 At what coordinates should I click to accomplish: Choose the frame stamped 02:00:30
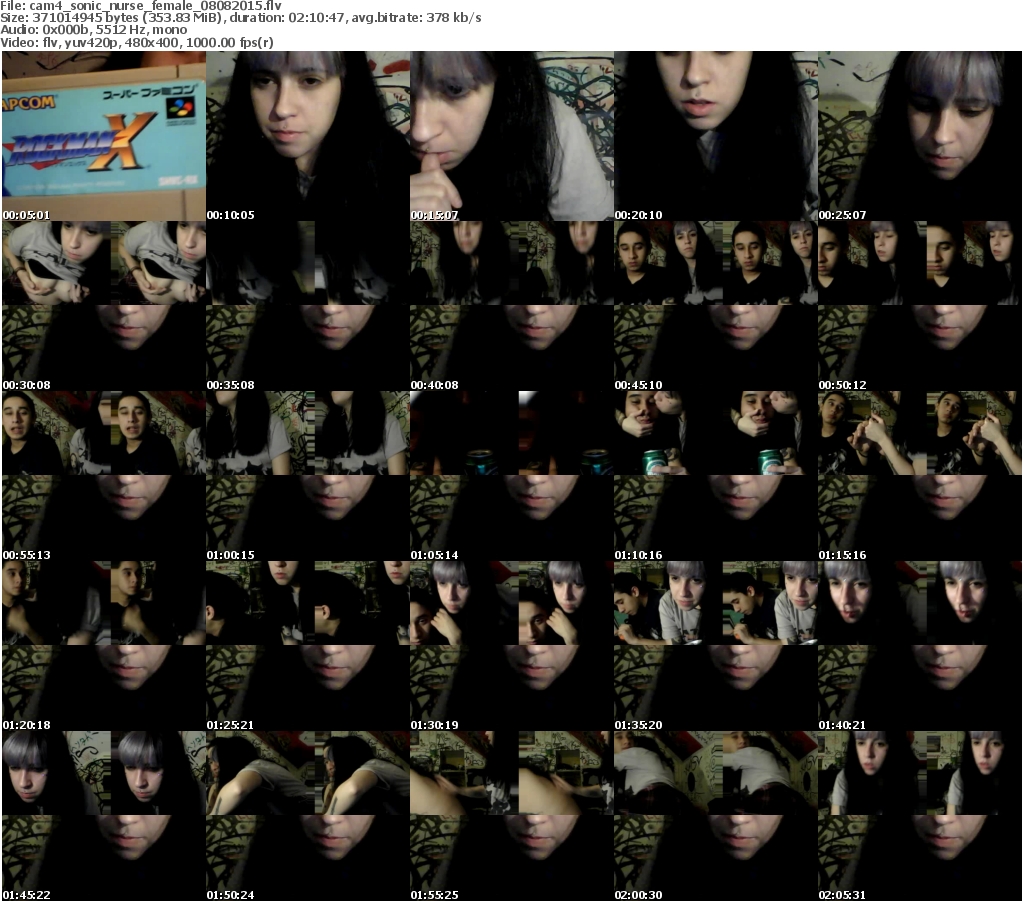click(x=716, y=816)
